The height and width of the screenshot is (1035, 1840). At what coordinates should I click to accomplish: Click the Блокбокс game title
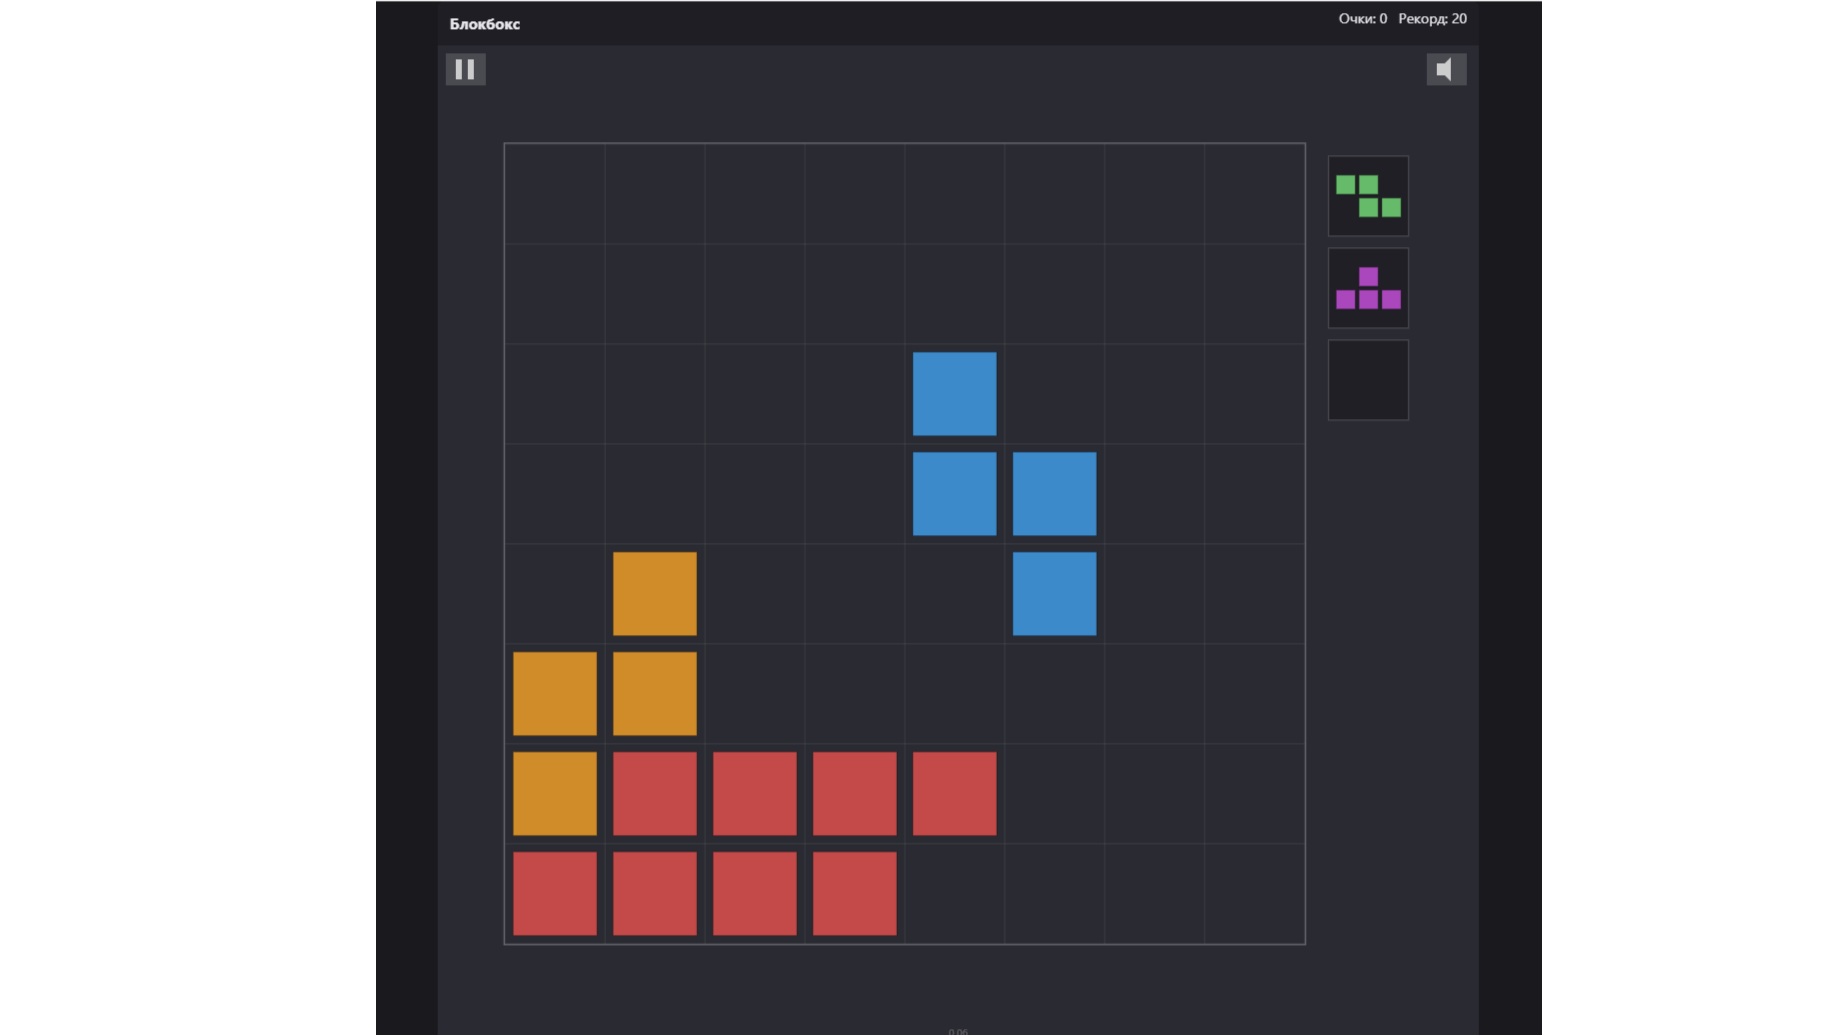coord(484,24)
